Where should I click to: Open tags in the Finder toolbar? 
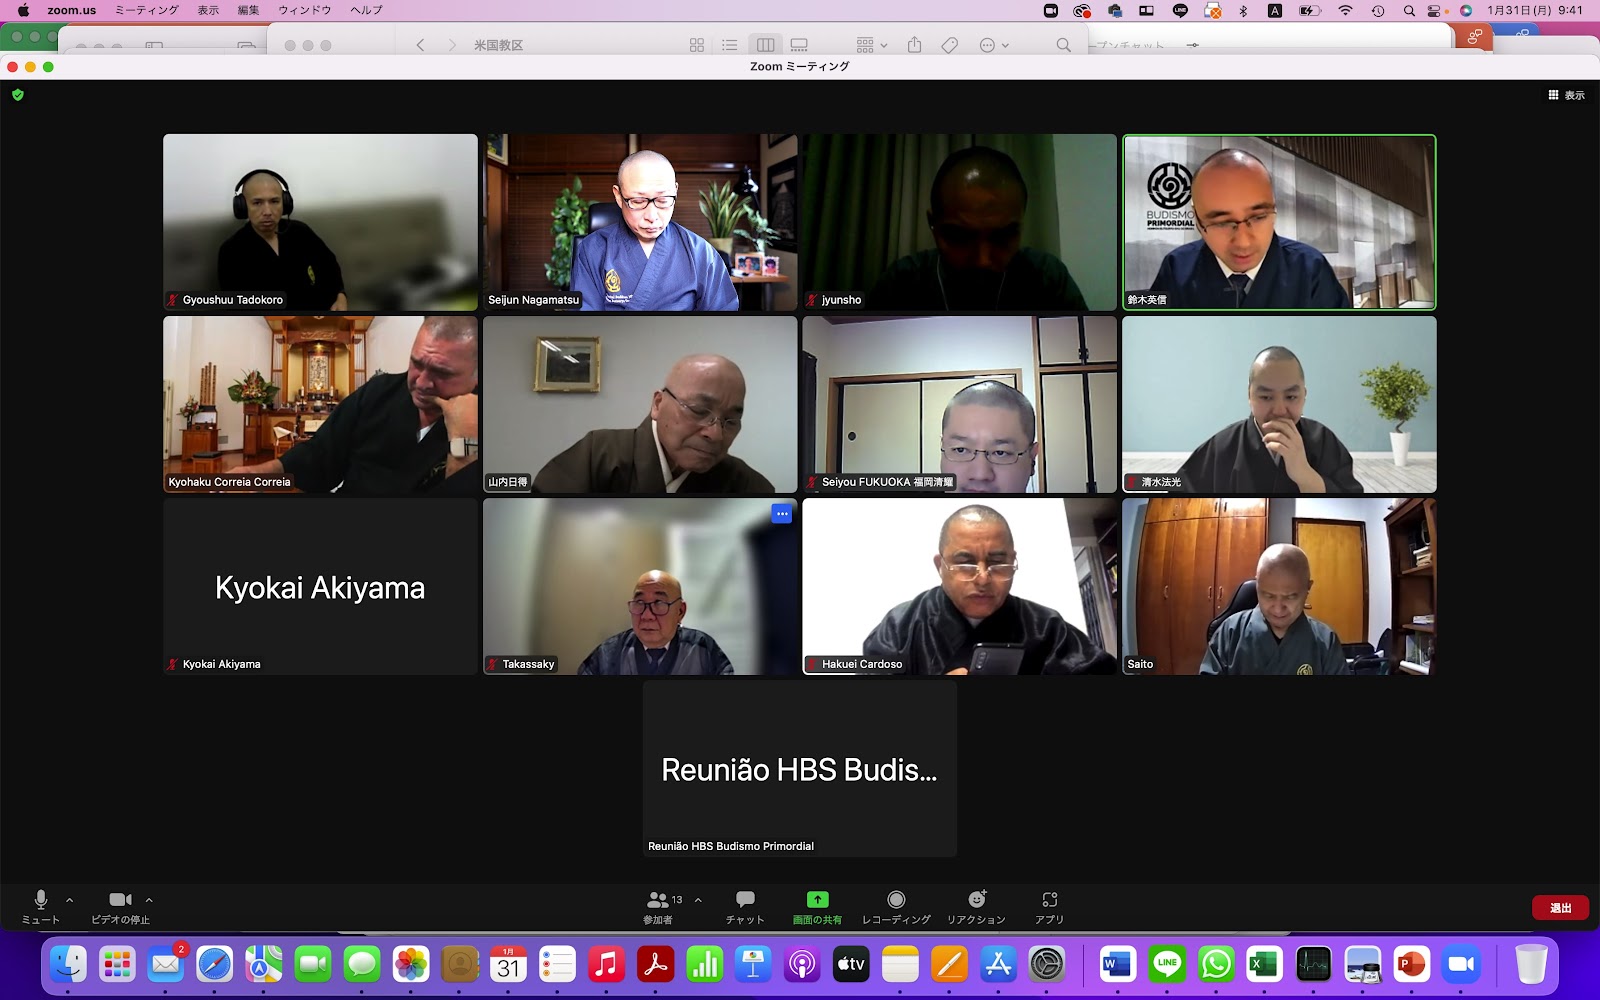tap(950, 45)
